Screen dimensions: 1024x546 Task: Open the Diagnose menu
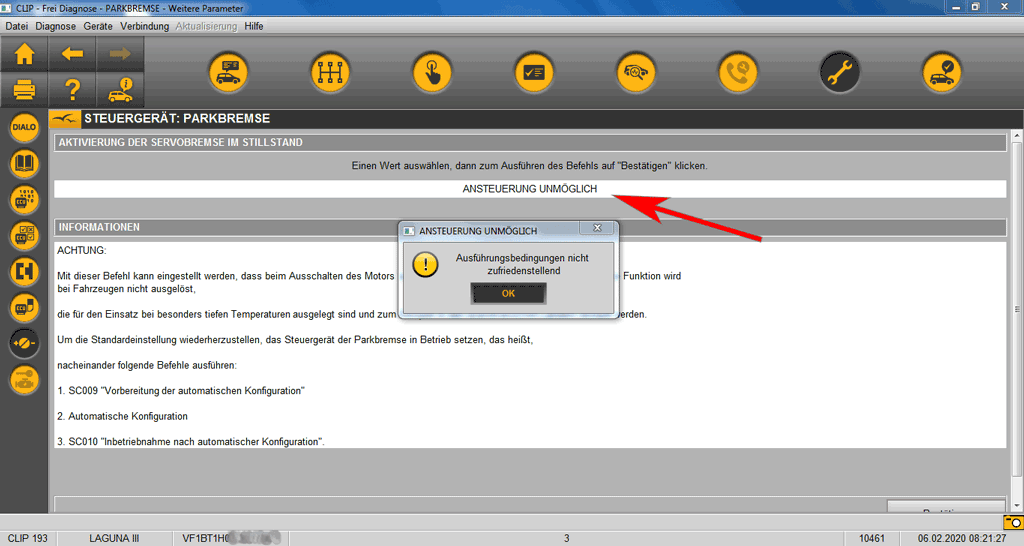tap(56, 26)
